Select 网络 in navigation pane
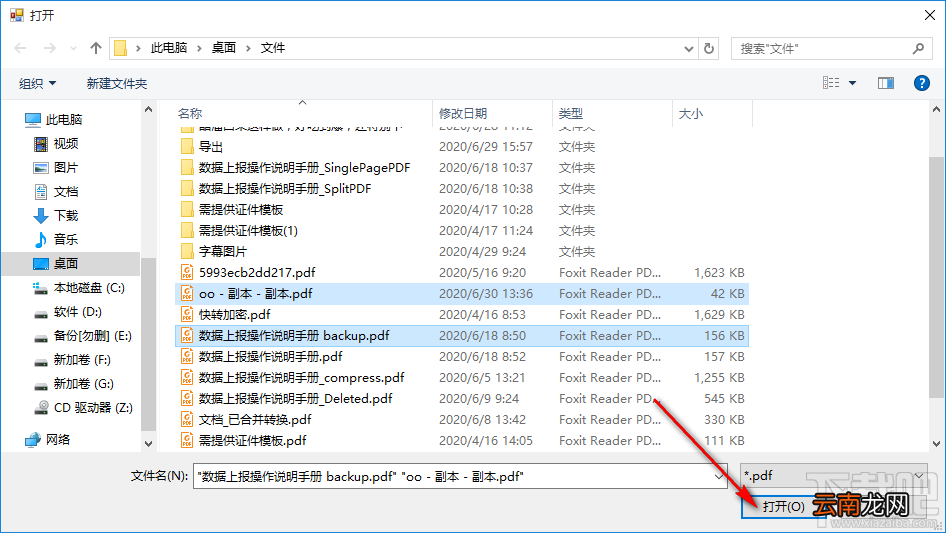Image resolution: width=946 pixels, height=533 pixels. 48,439
